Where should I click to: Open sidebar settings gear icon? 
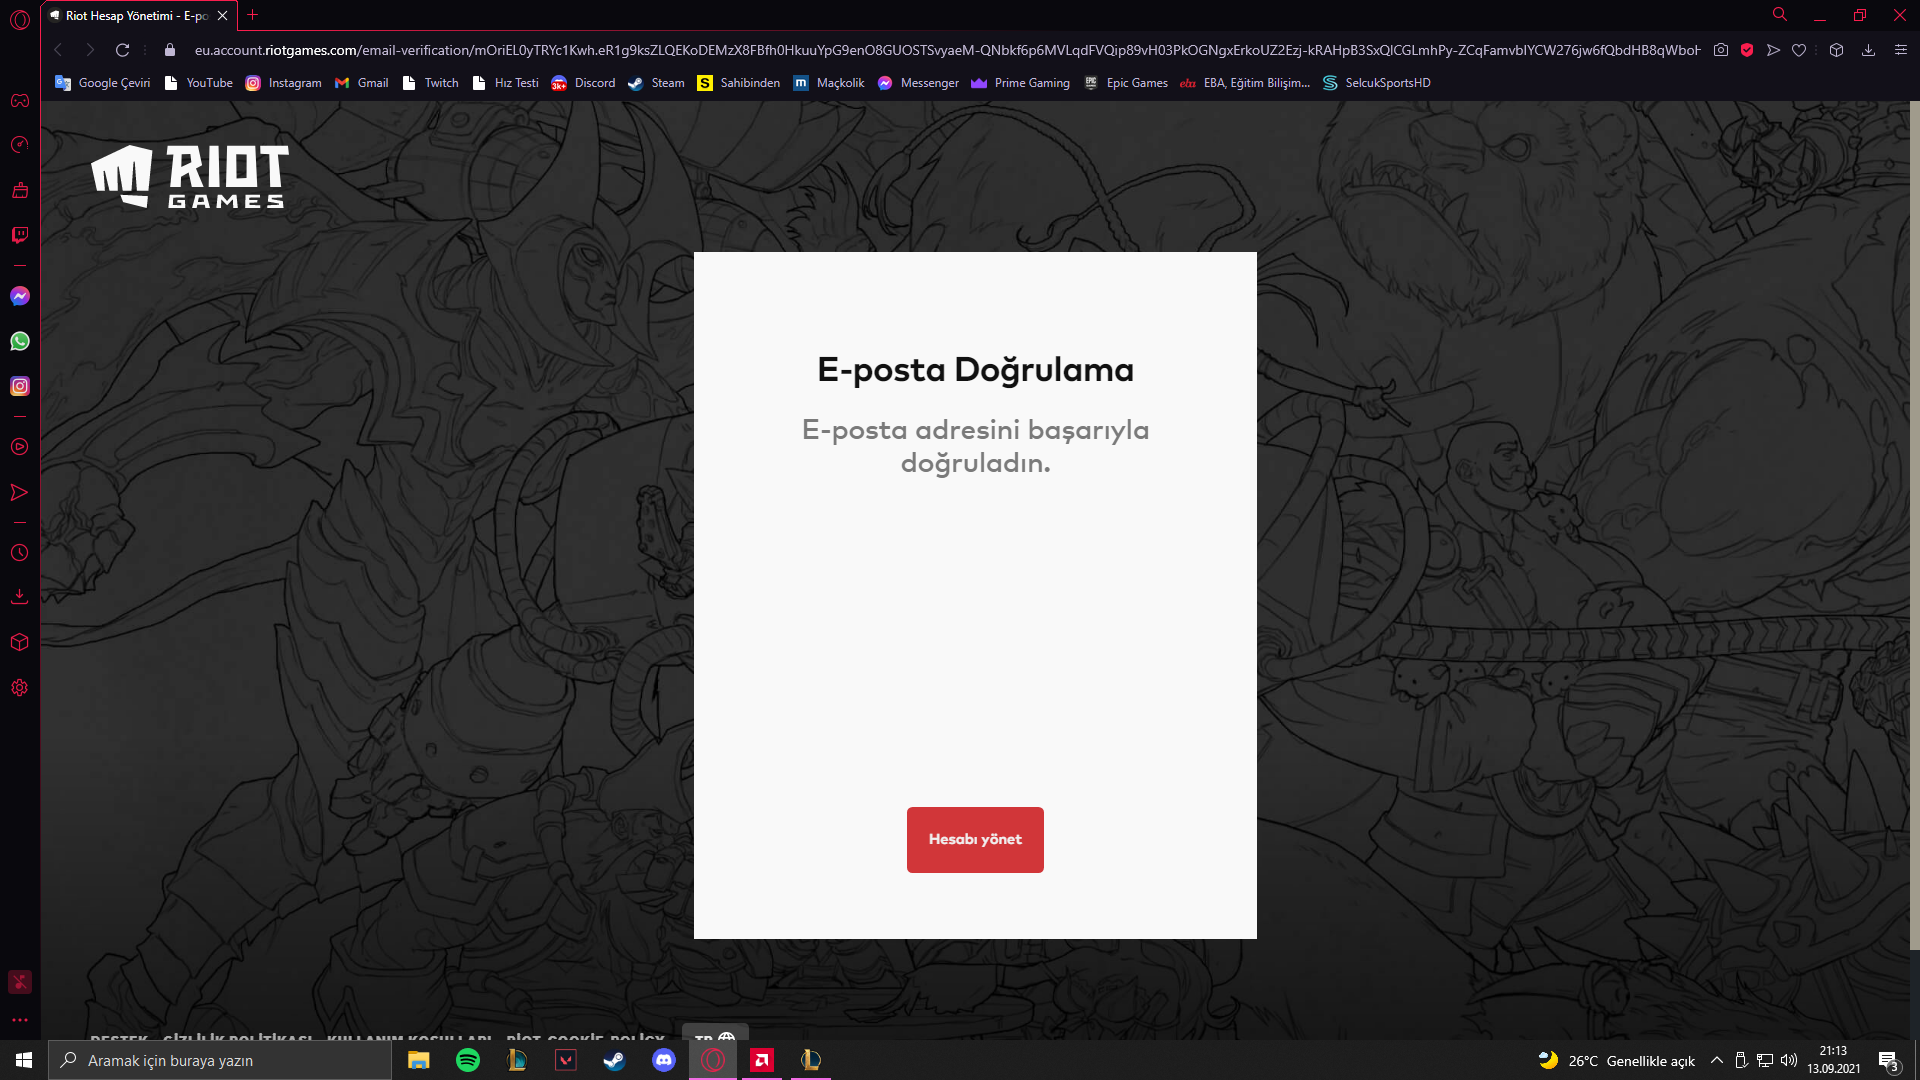19,688
